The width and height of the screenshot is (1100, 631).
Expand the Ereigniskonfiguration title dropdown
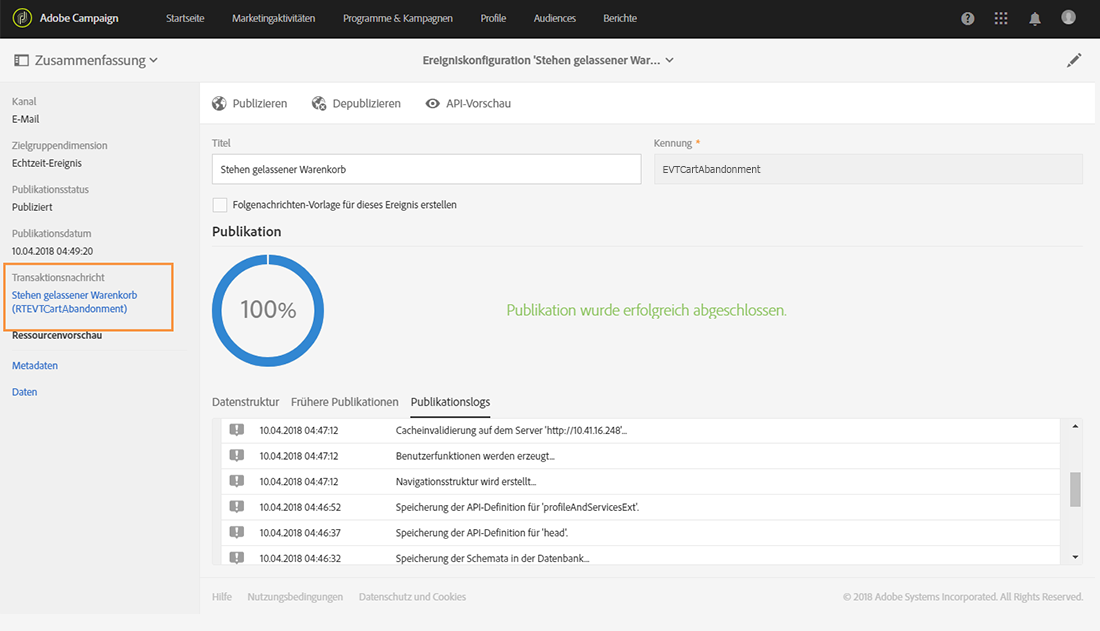coord(670,60)
